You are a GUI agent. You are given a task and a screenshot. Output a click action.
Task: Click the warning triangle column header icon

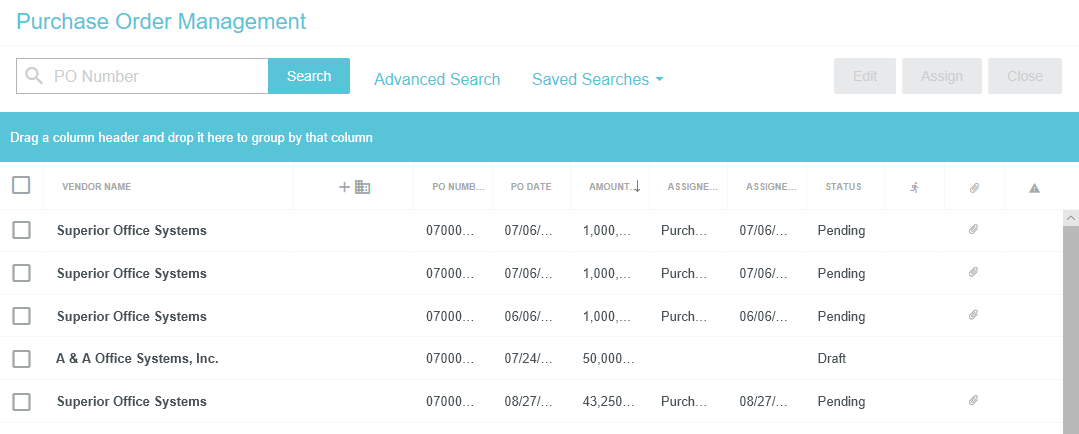pyautogui.click(x=1034, y=187)
